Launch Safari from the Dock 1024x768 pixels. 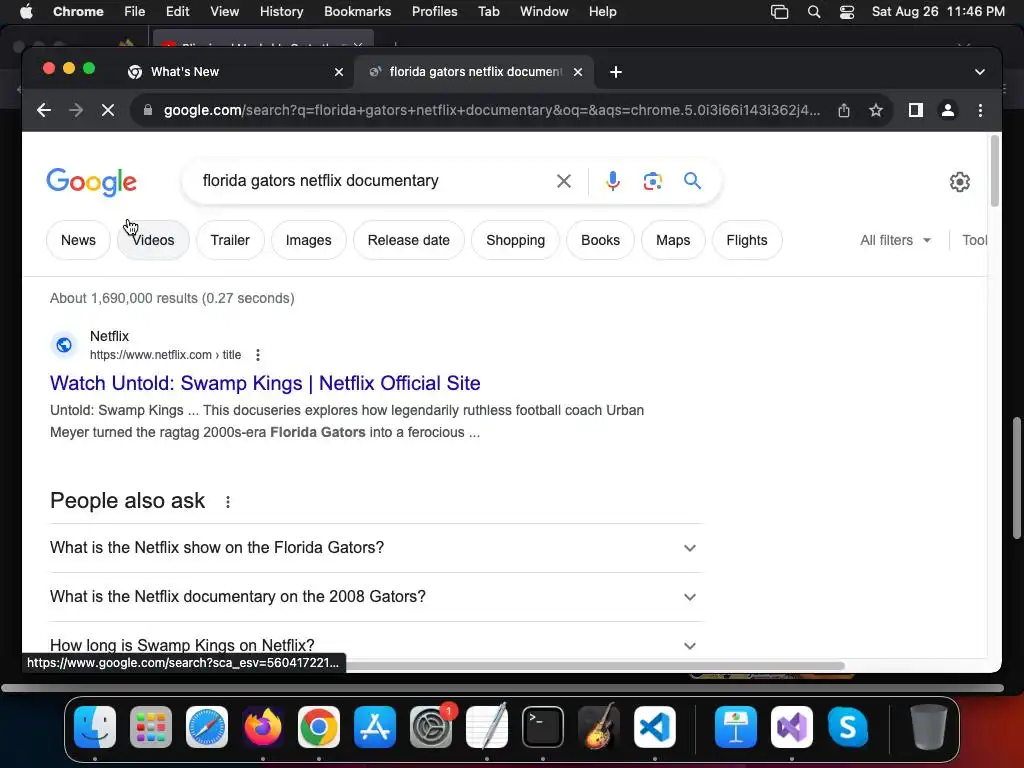207,727
